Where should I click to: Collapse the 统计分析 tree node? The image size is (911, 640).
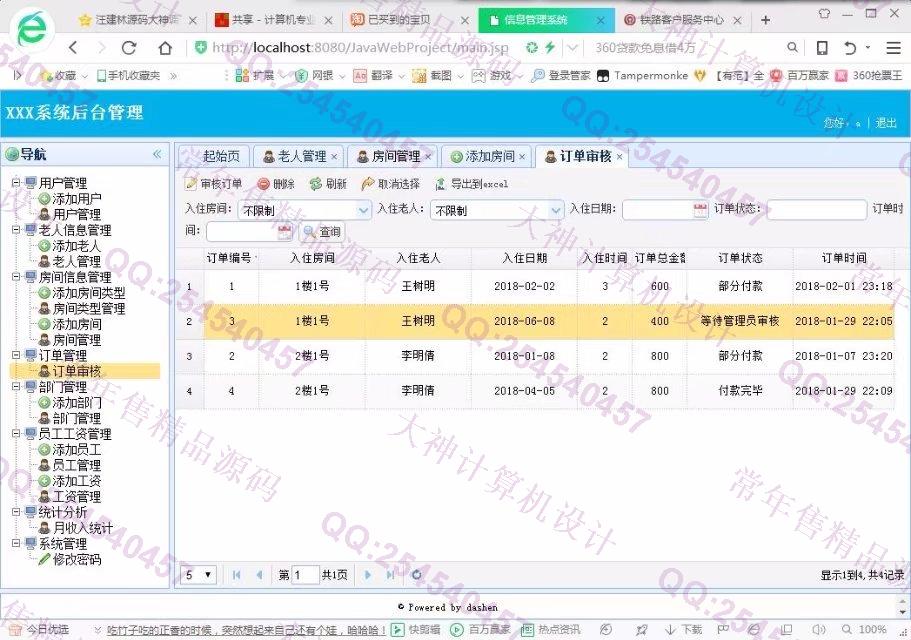click(16, 512)
